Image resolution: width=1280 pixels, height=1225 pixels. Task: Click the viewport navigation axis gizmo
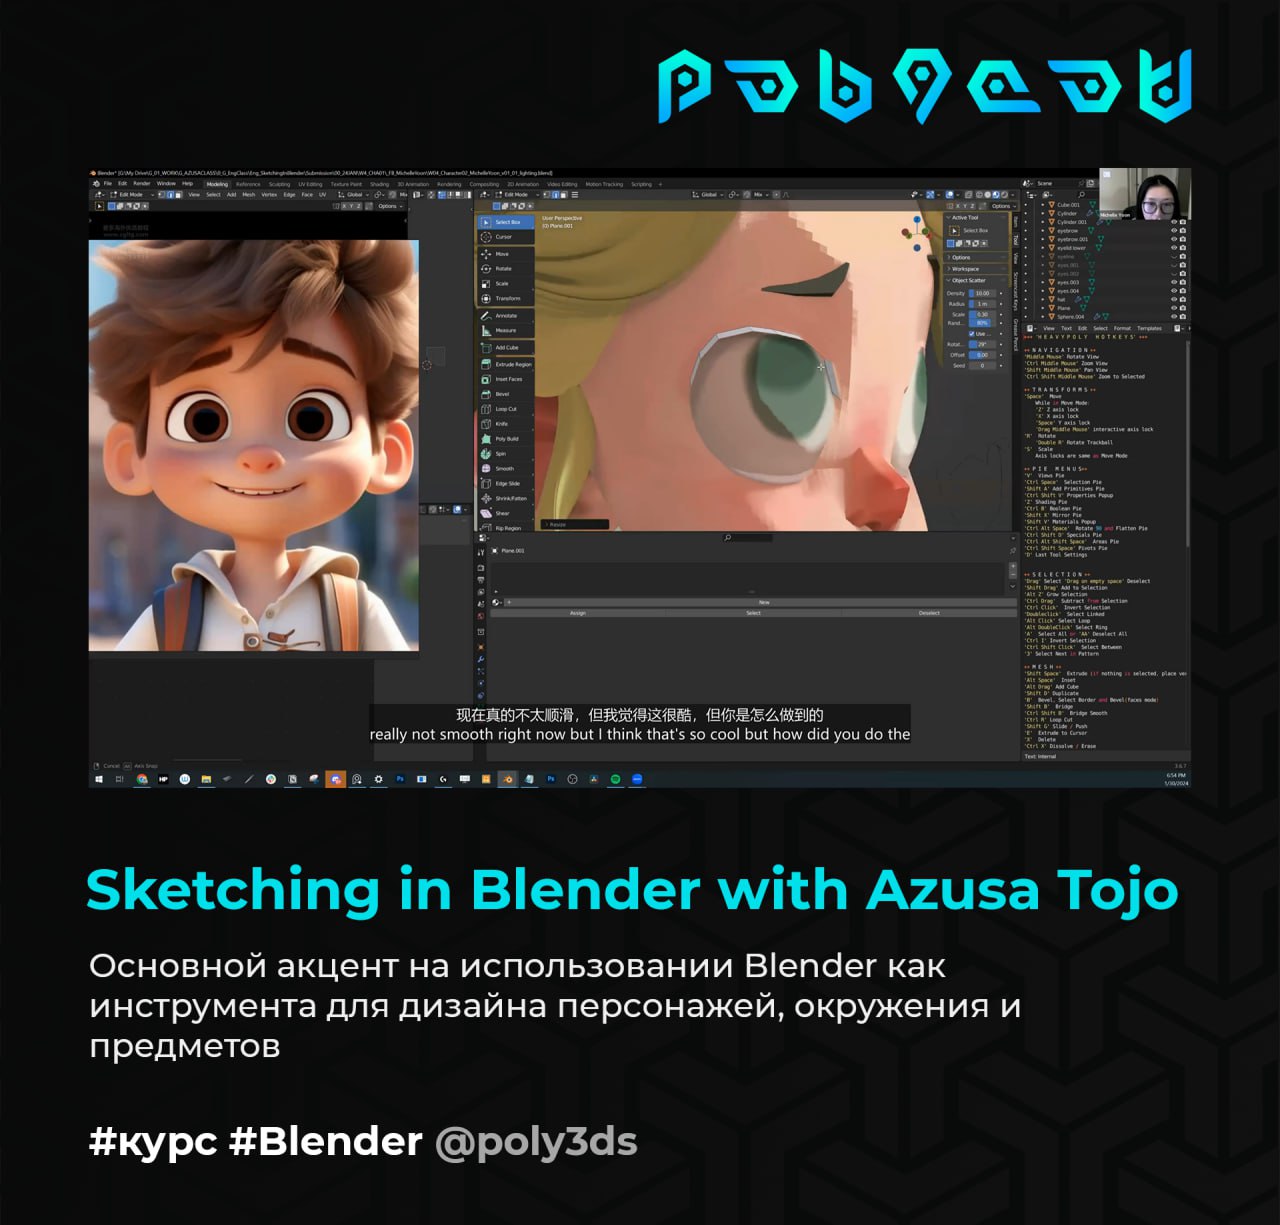click(917, 232)
